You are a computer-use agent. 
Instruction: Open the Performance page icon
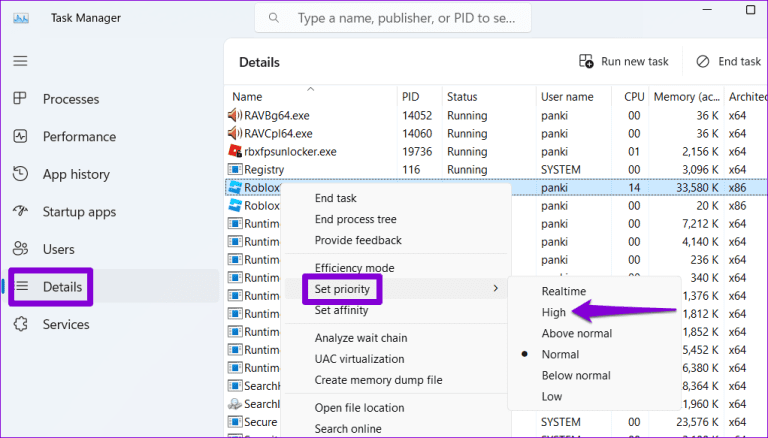tap(20, 137)
